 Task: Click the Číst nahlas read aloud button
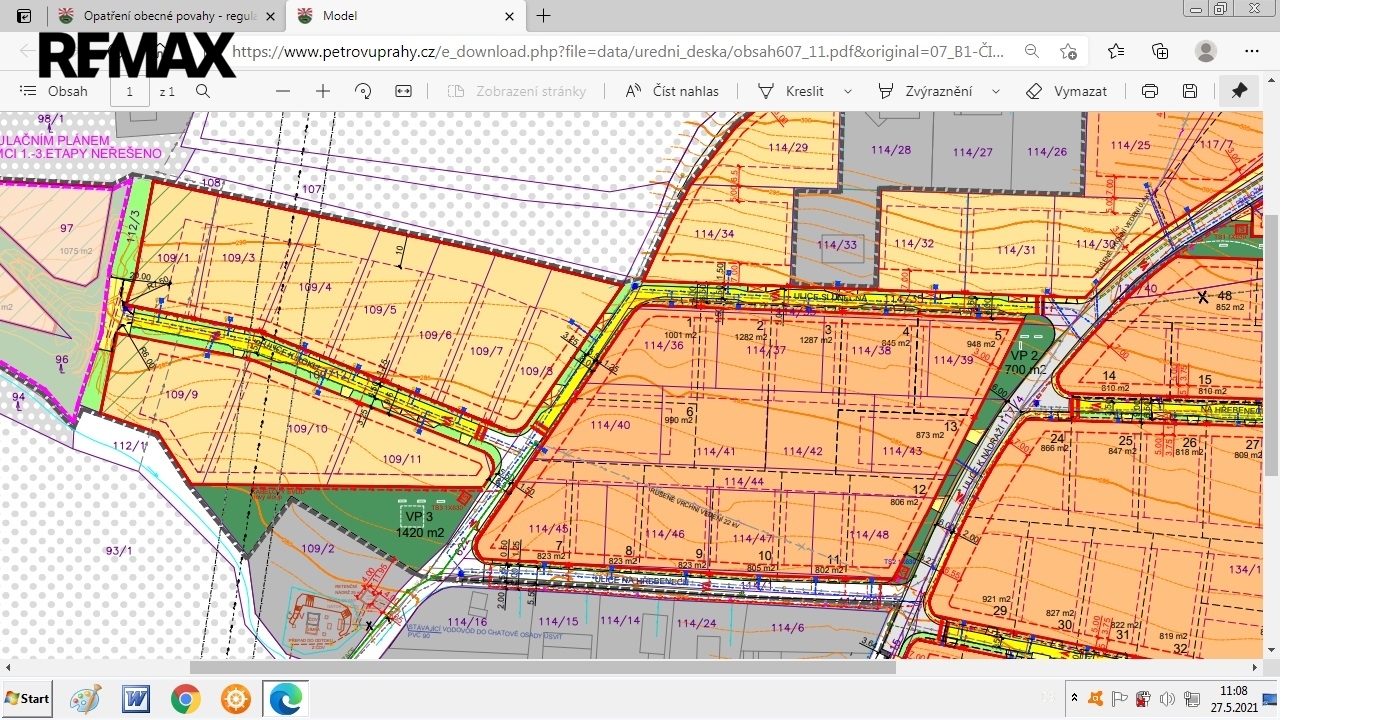click(672, 91)
